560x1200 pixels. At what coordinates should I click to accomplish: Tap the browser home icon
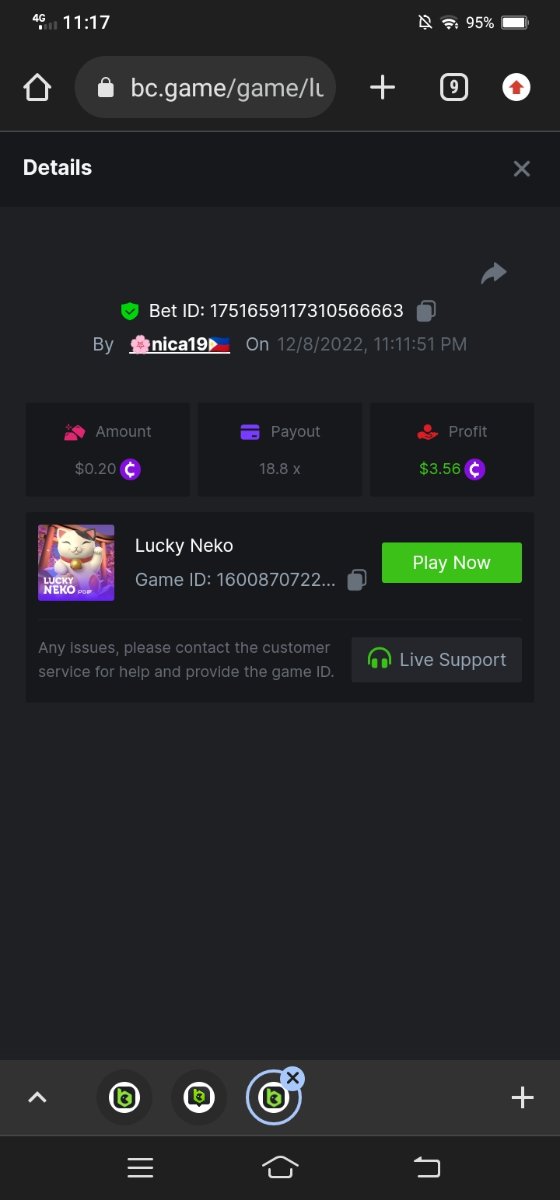point(37,88)
